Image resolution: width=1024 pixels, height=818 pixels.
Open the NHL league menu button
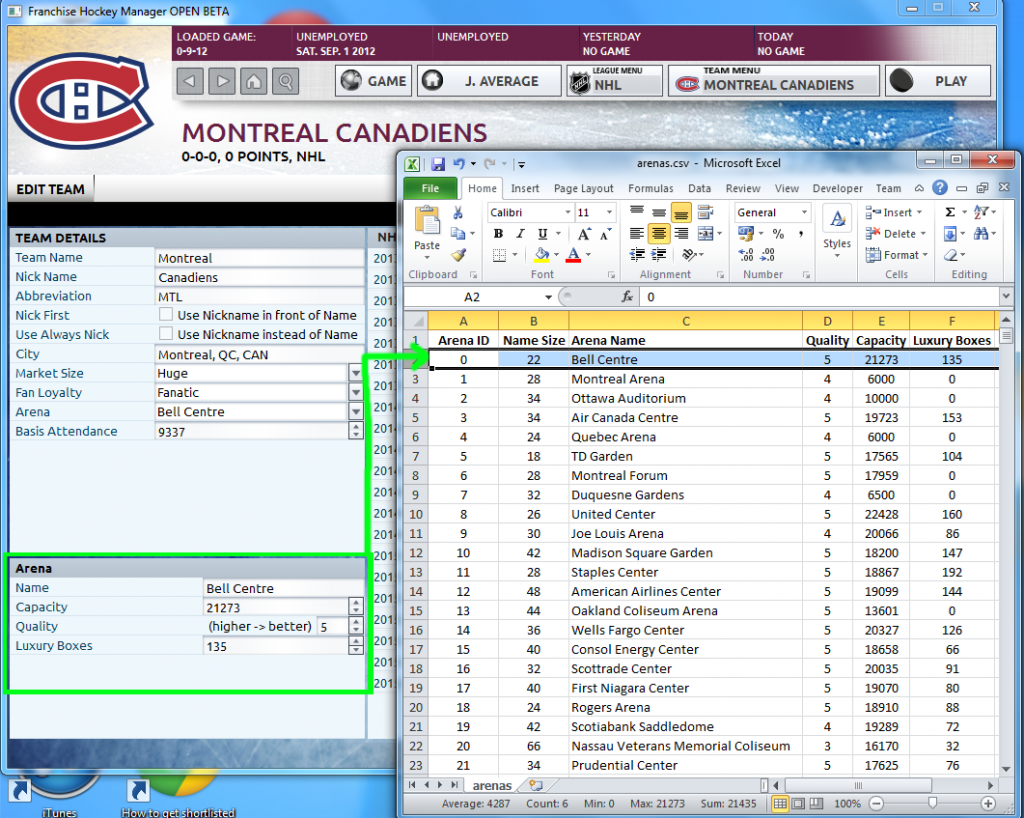point(615,81)
